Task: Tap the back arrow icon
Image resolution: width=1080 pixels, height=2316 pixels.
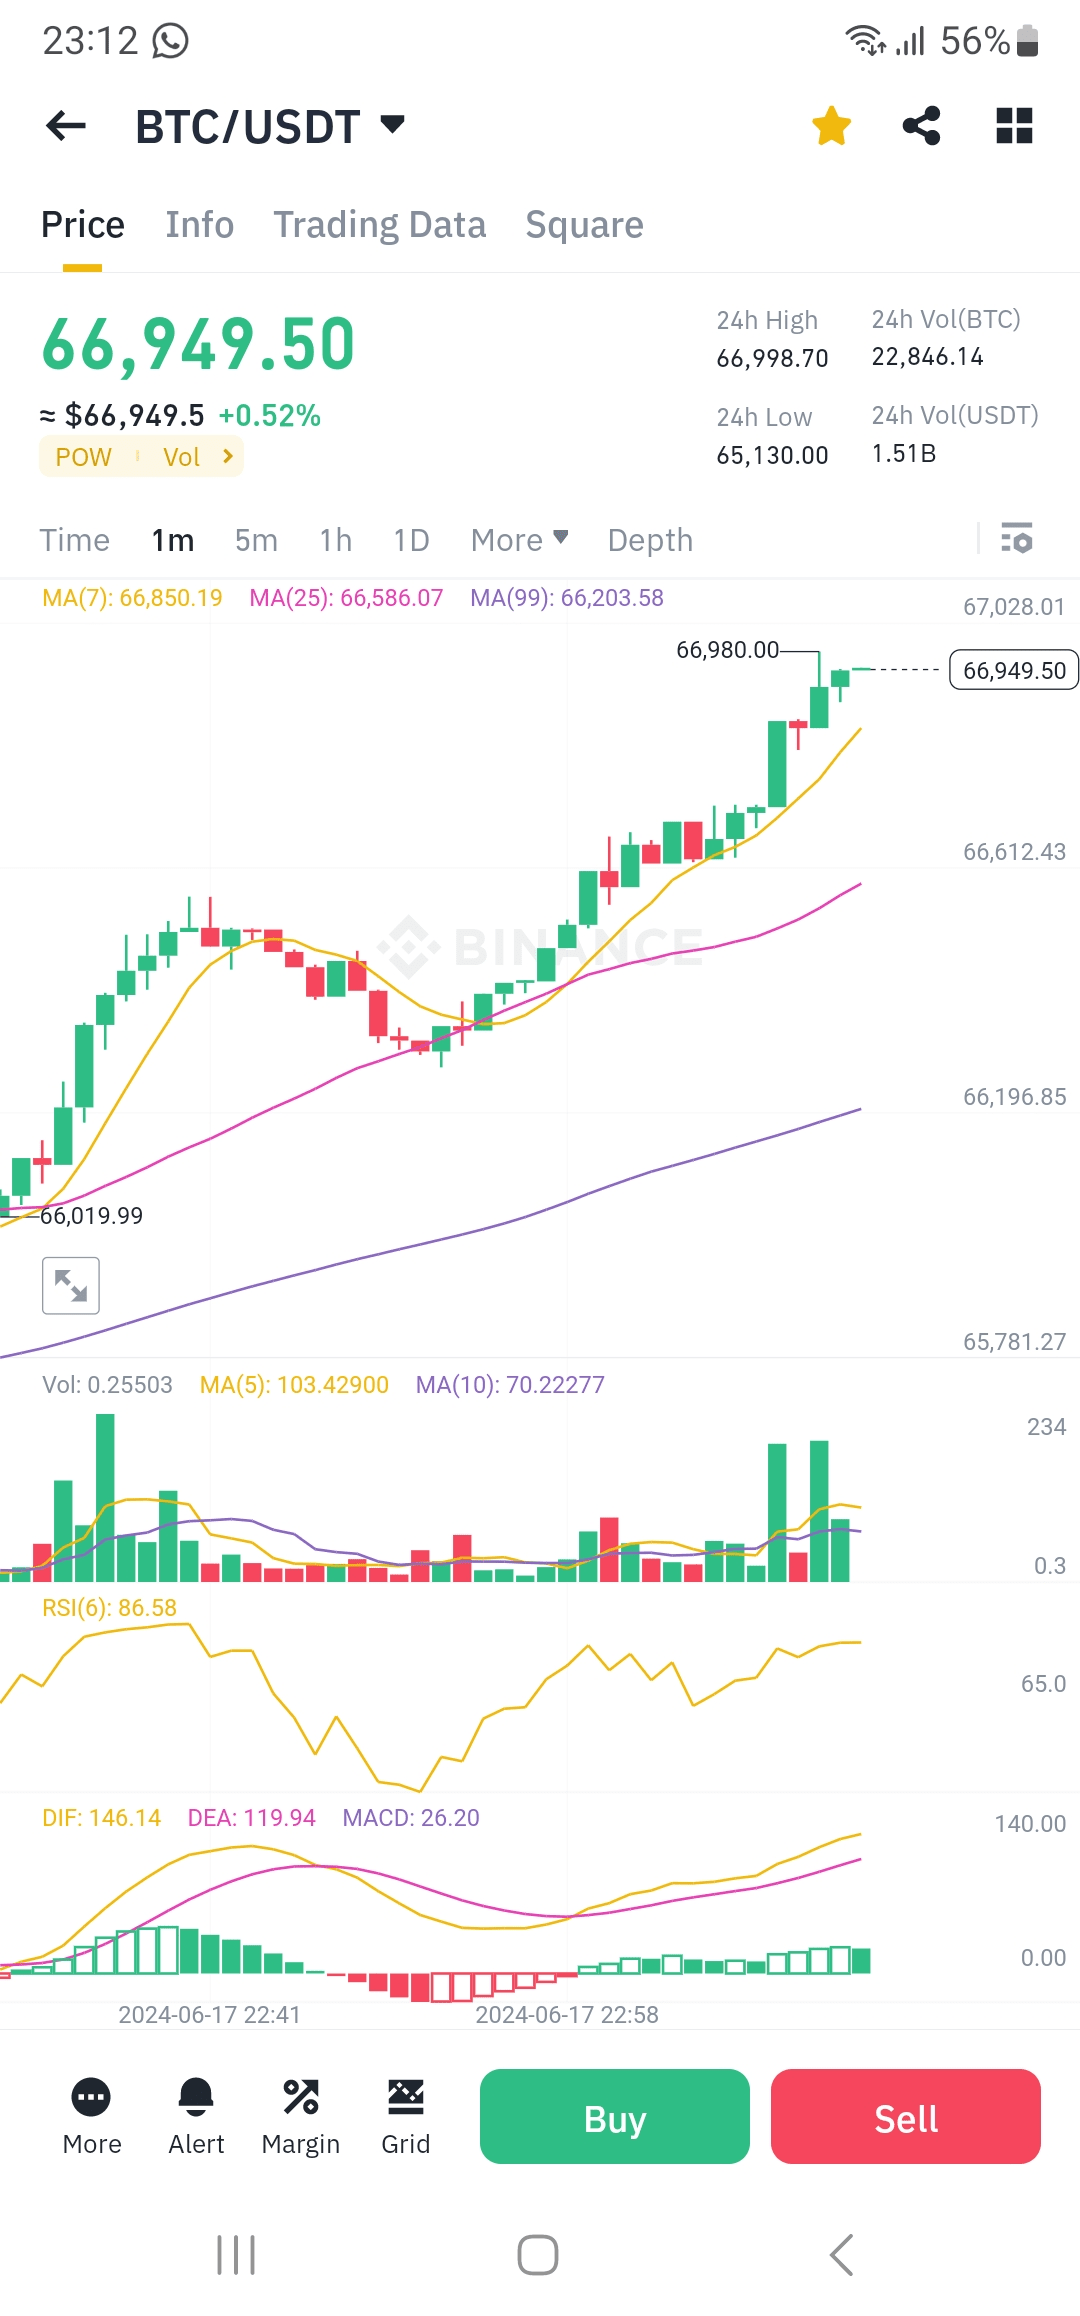Action: (x=66, y=126)
